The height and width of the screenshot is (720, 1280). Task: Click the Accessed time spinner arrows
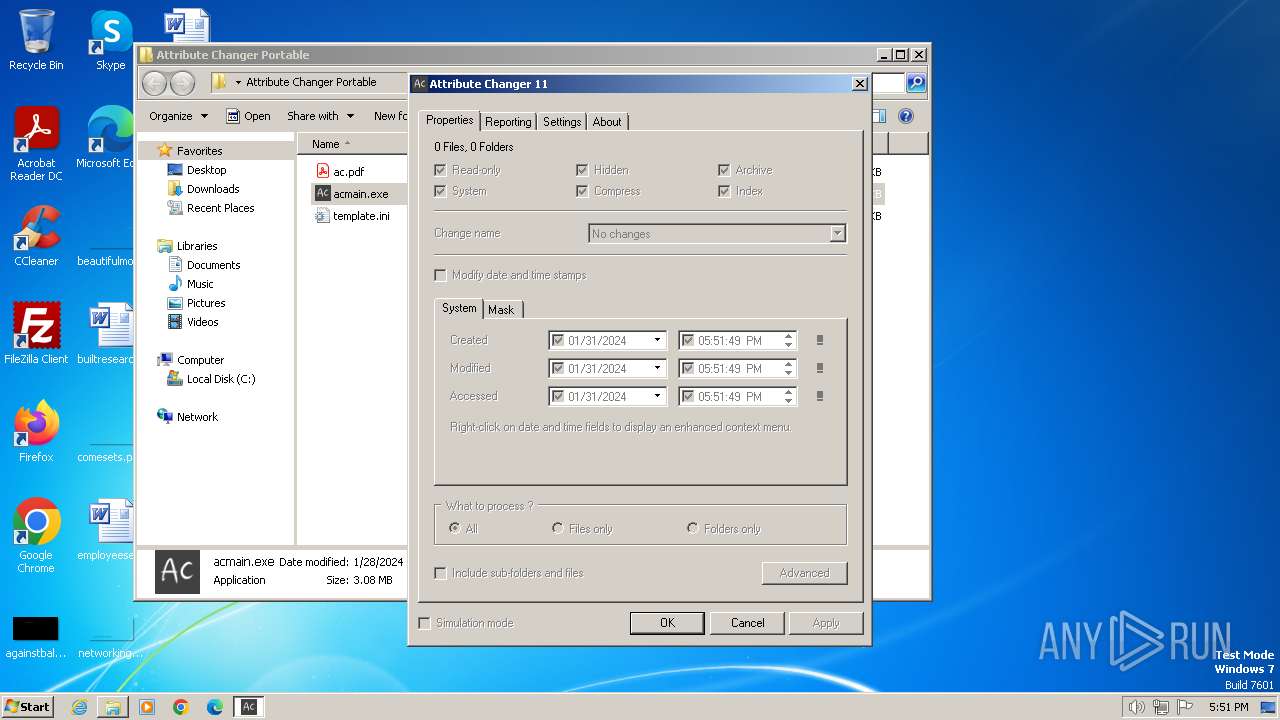(788, 396)
